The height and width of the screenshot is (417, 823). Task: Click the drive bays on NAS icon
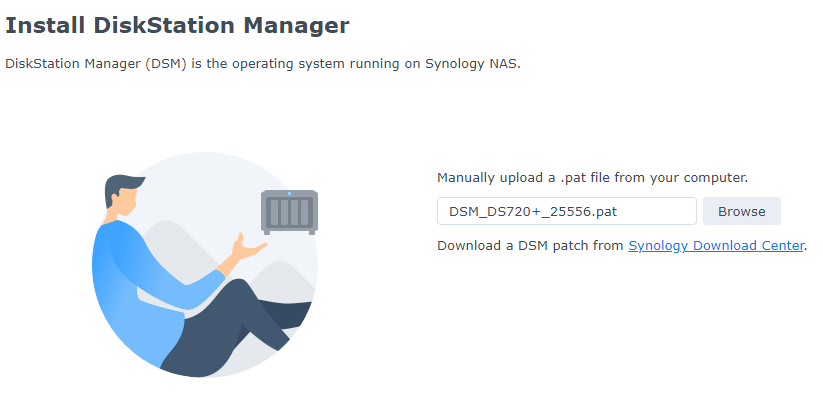click(289, 213)
